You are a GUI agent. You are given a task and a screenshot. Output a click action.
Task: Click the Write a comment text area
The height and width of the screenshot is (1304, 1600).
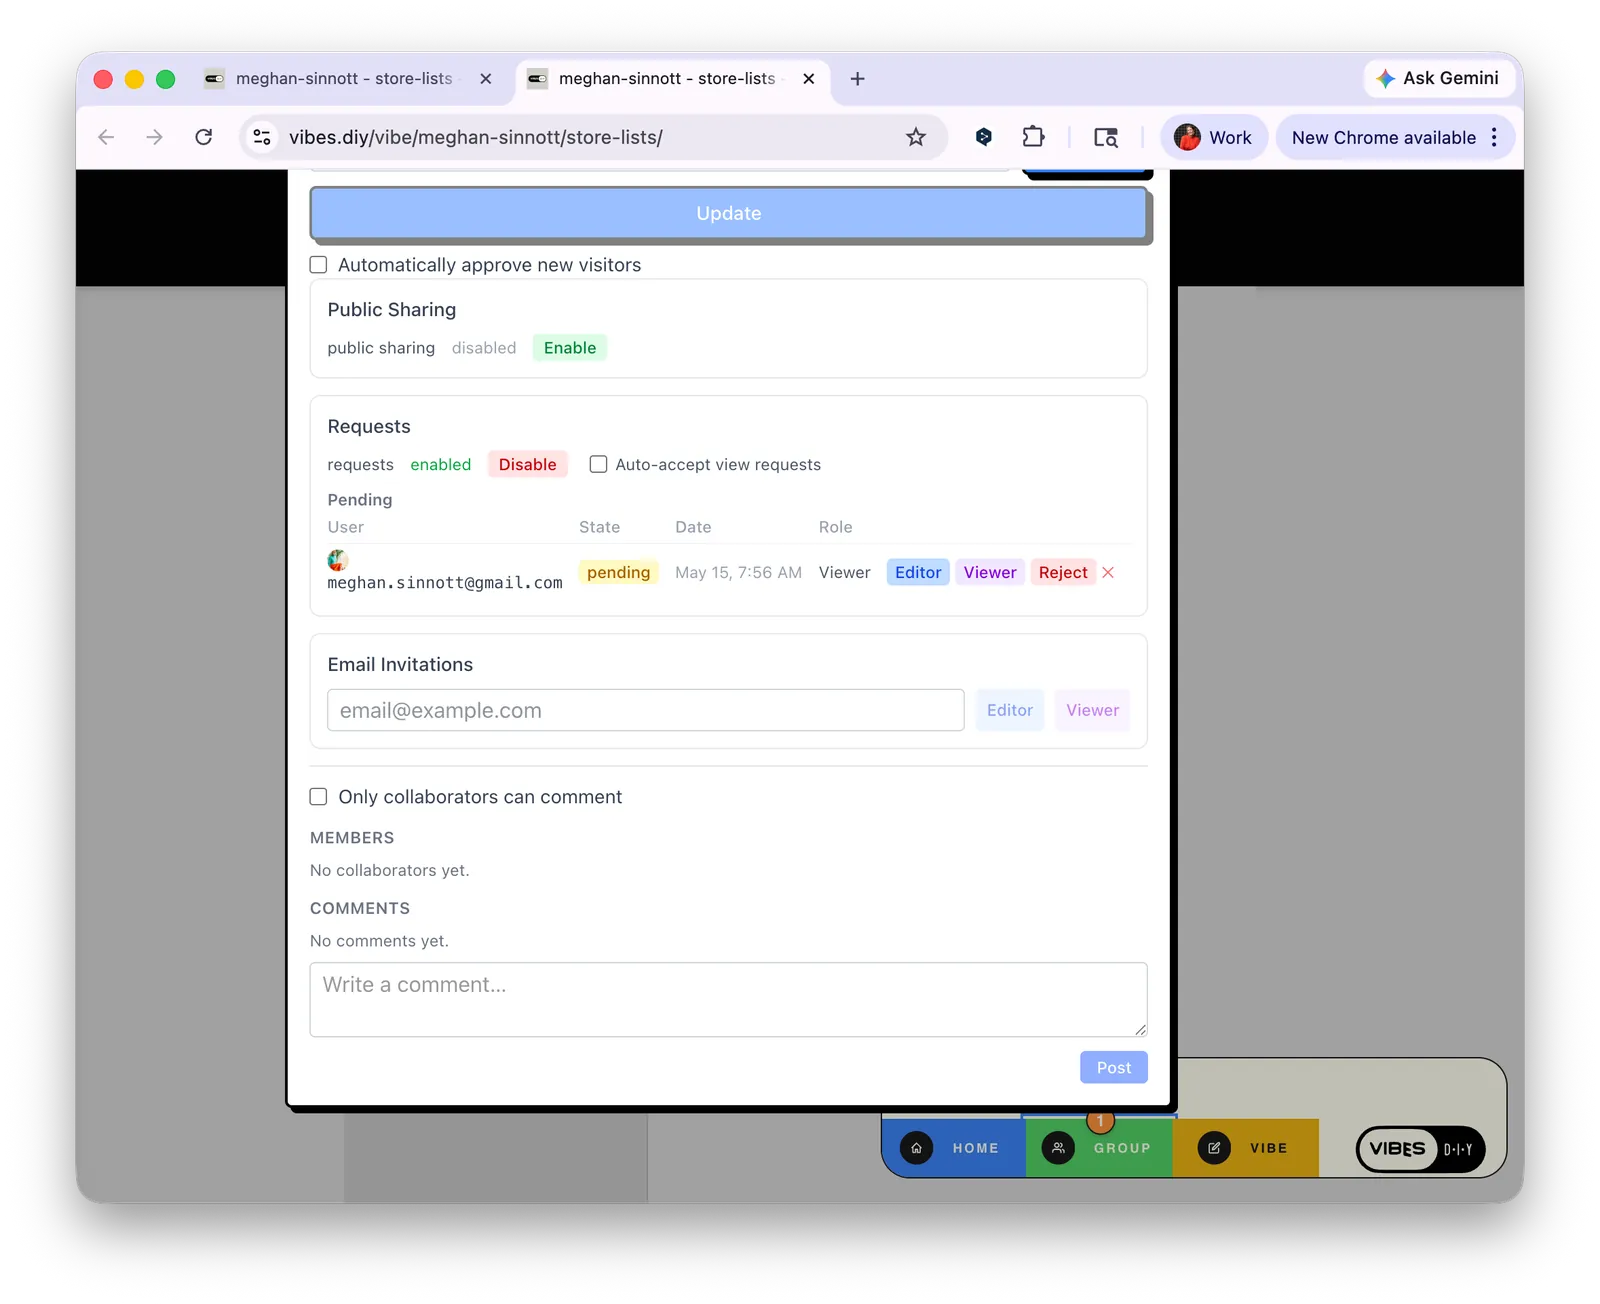point(729,1000)
